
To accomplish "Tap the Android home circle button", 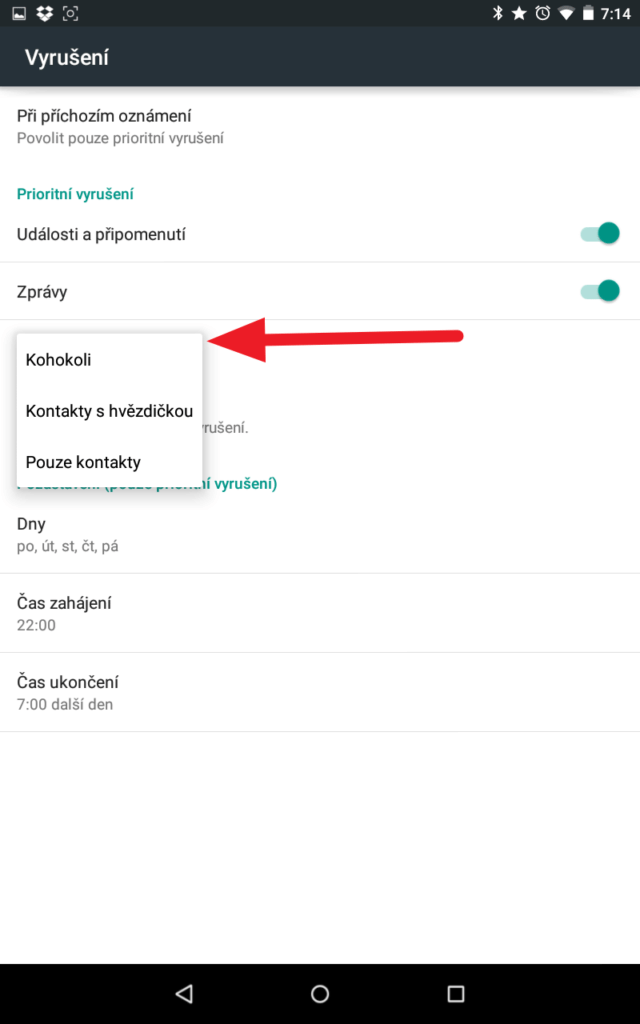I will tap(320, 993).
